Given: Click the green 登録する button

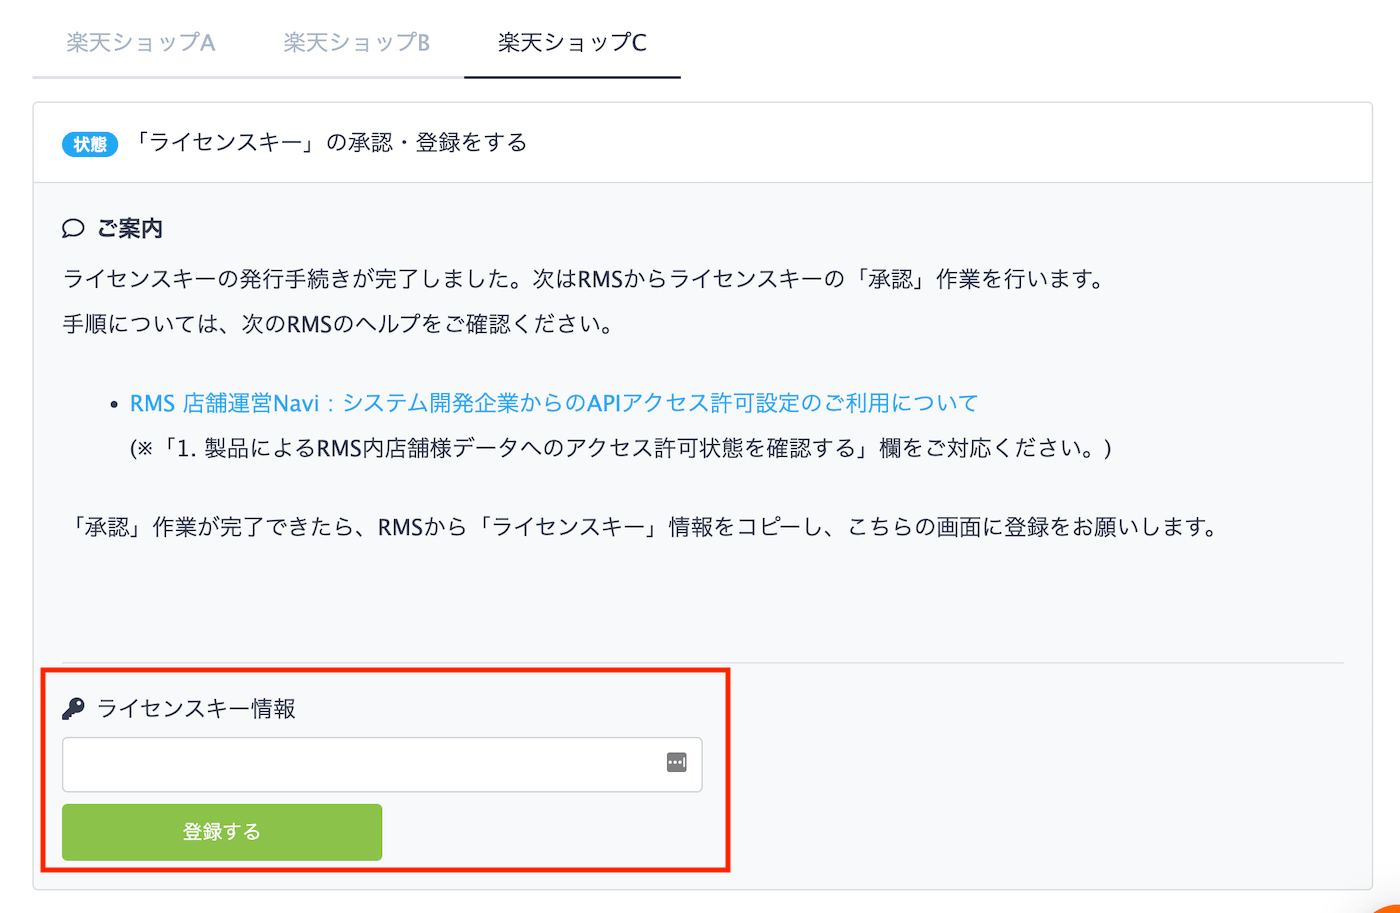Looking at the screenshot, I should 222,832.
